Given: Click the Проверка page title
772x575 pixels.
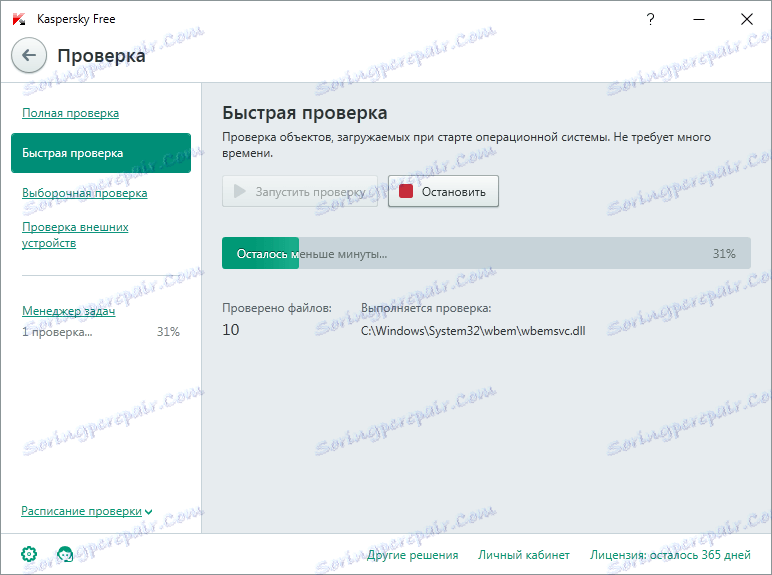Looking at the screenshot, I should [101, 56].
